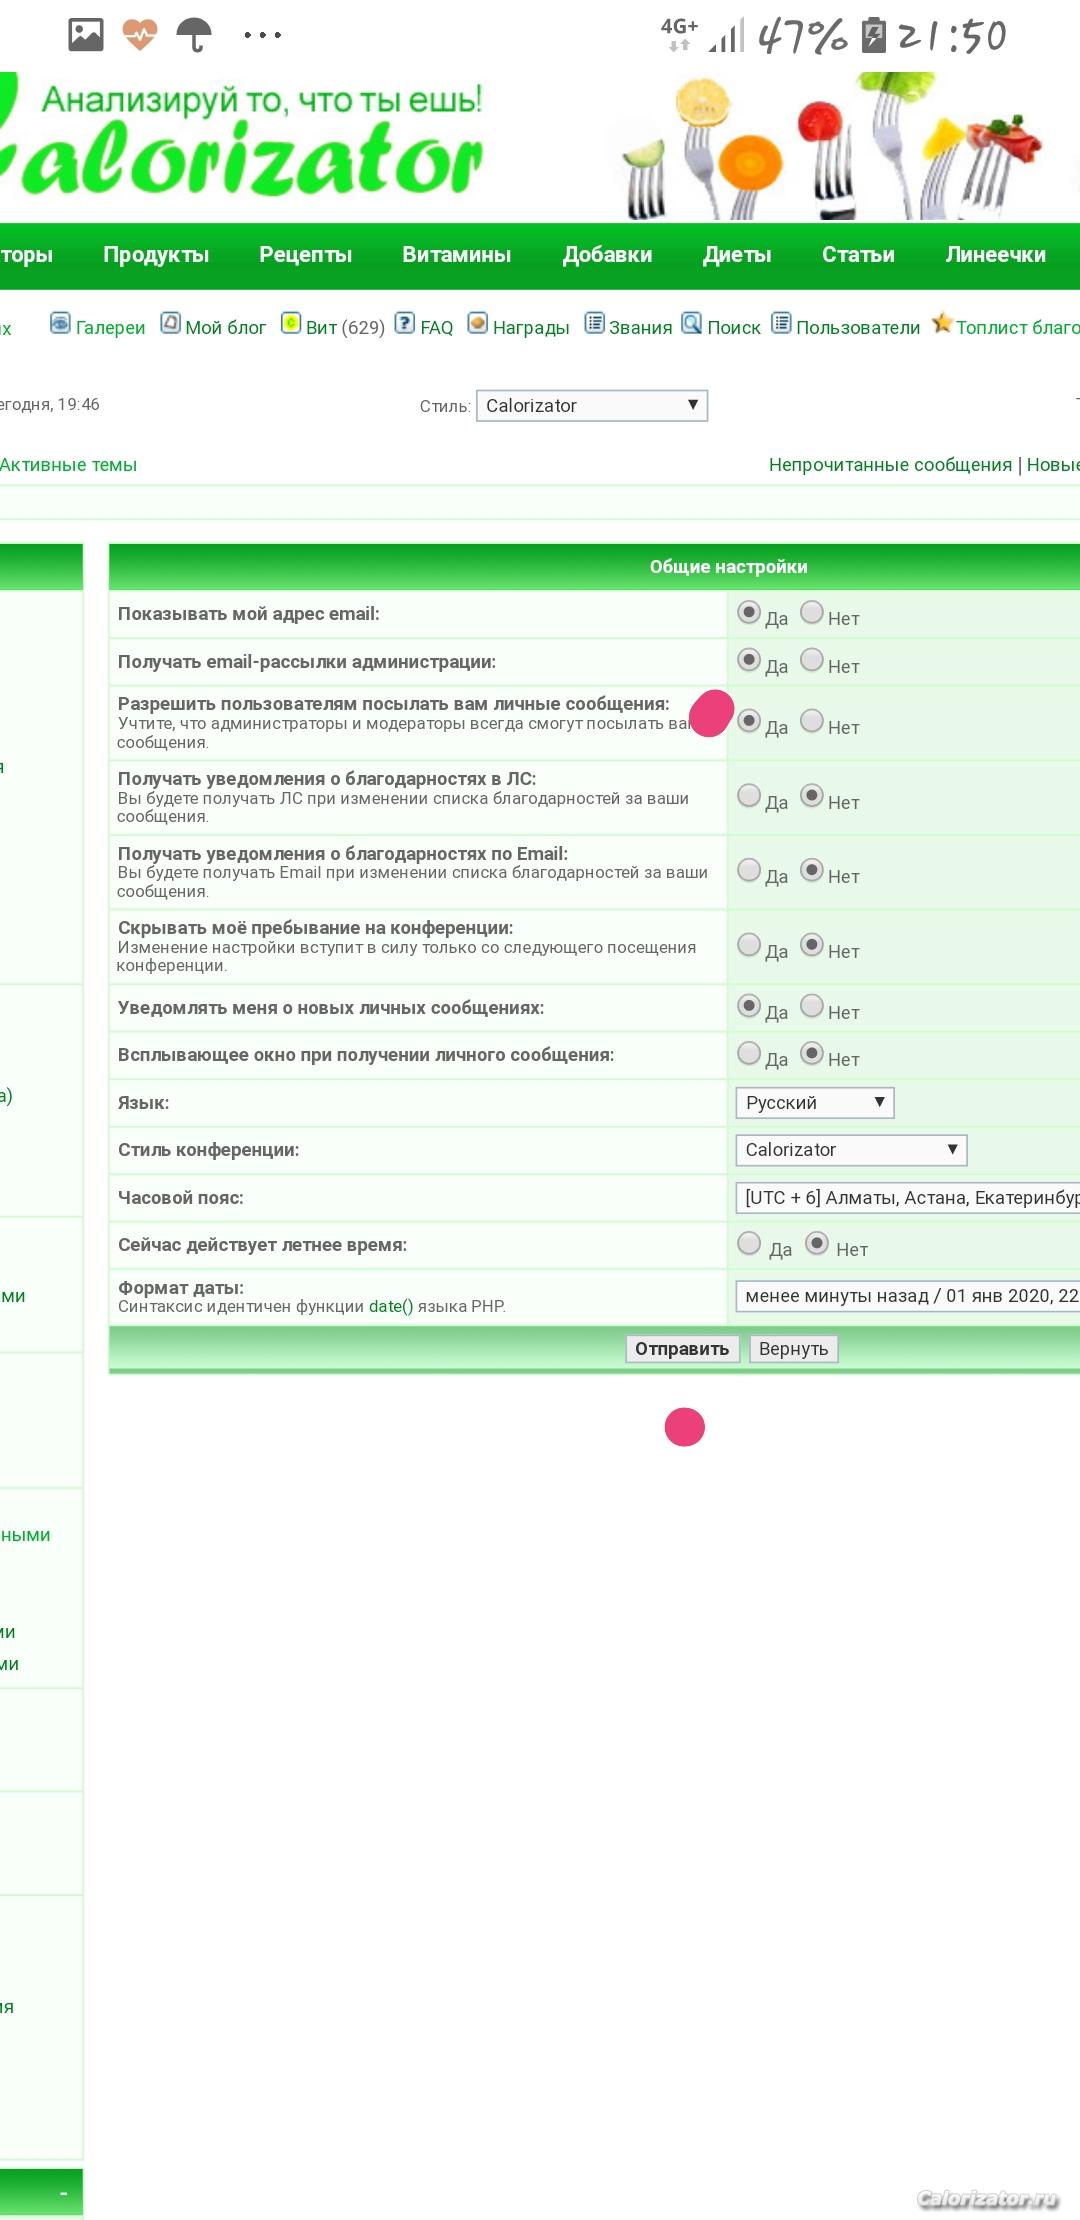
Task: Open the Стиль конференции dropdown
Action: pos(851,1150)
